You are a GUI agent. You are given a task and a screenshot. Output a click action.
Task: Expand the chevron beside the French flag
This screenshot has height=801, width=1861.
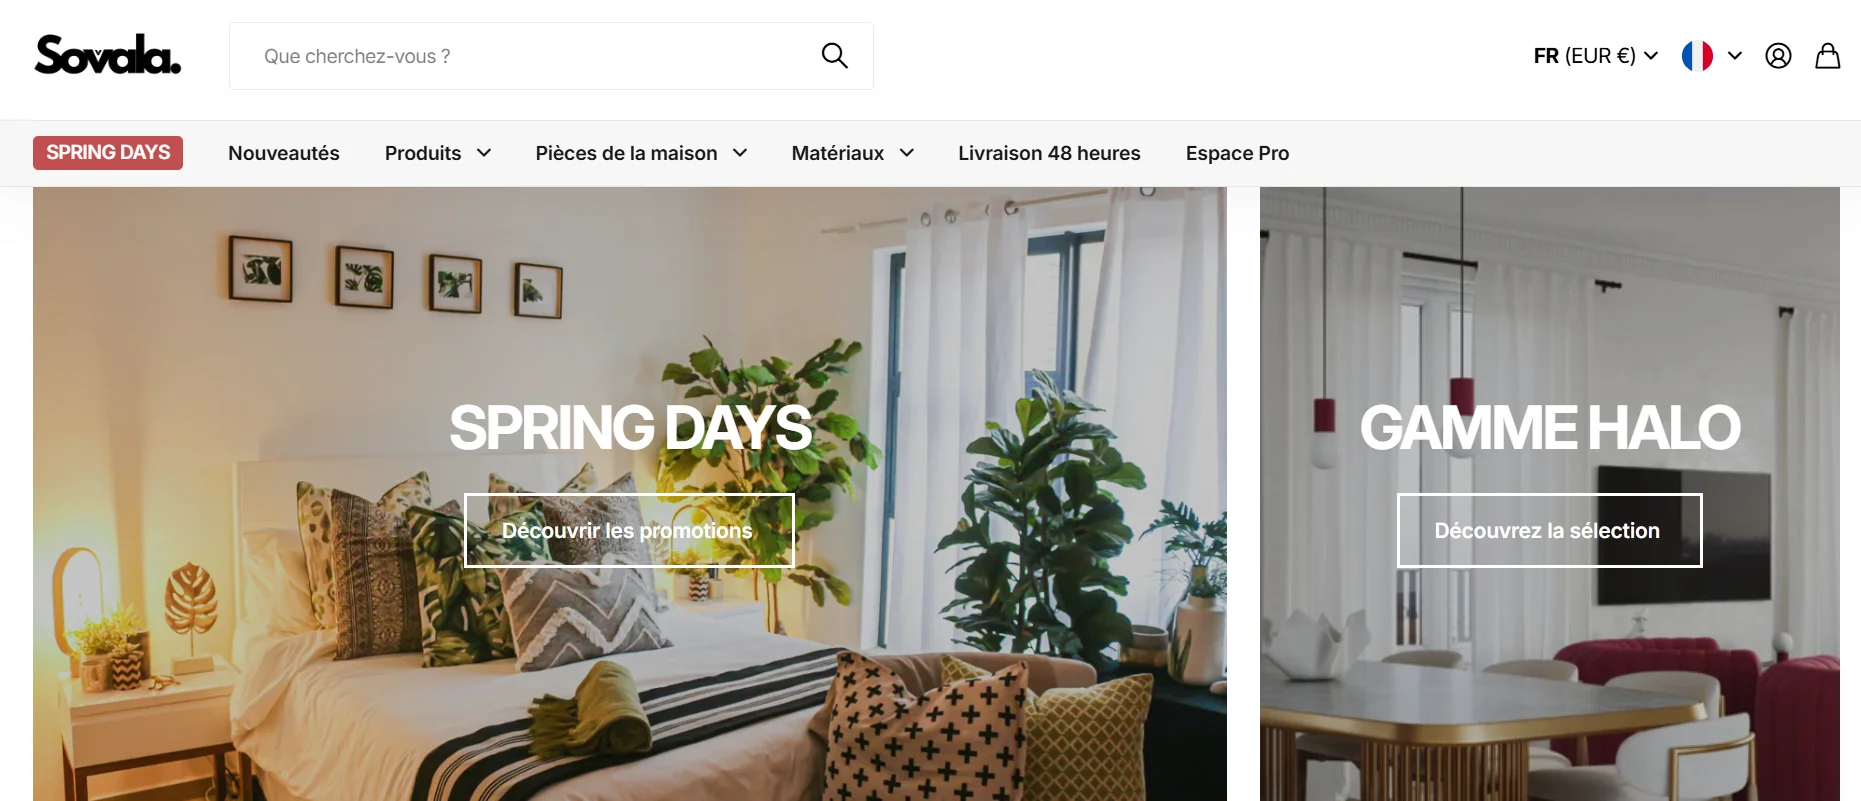coord(1735,56)
